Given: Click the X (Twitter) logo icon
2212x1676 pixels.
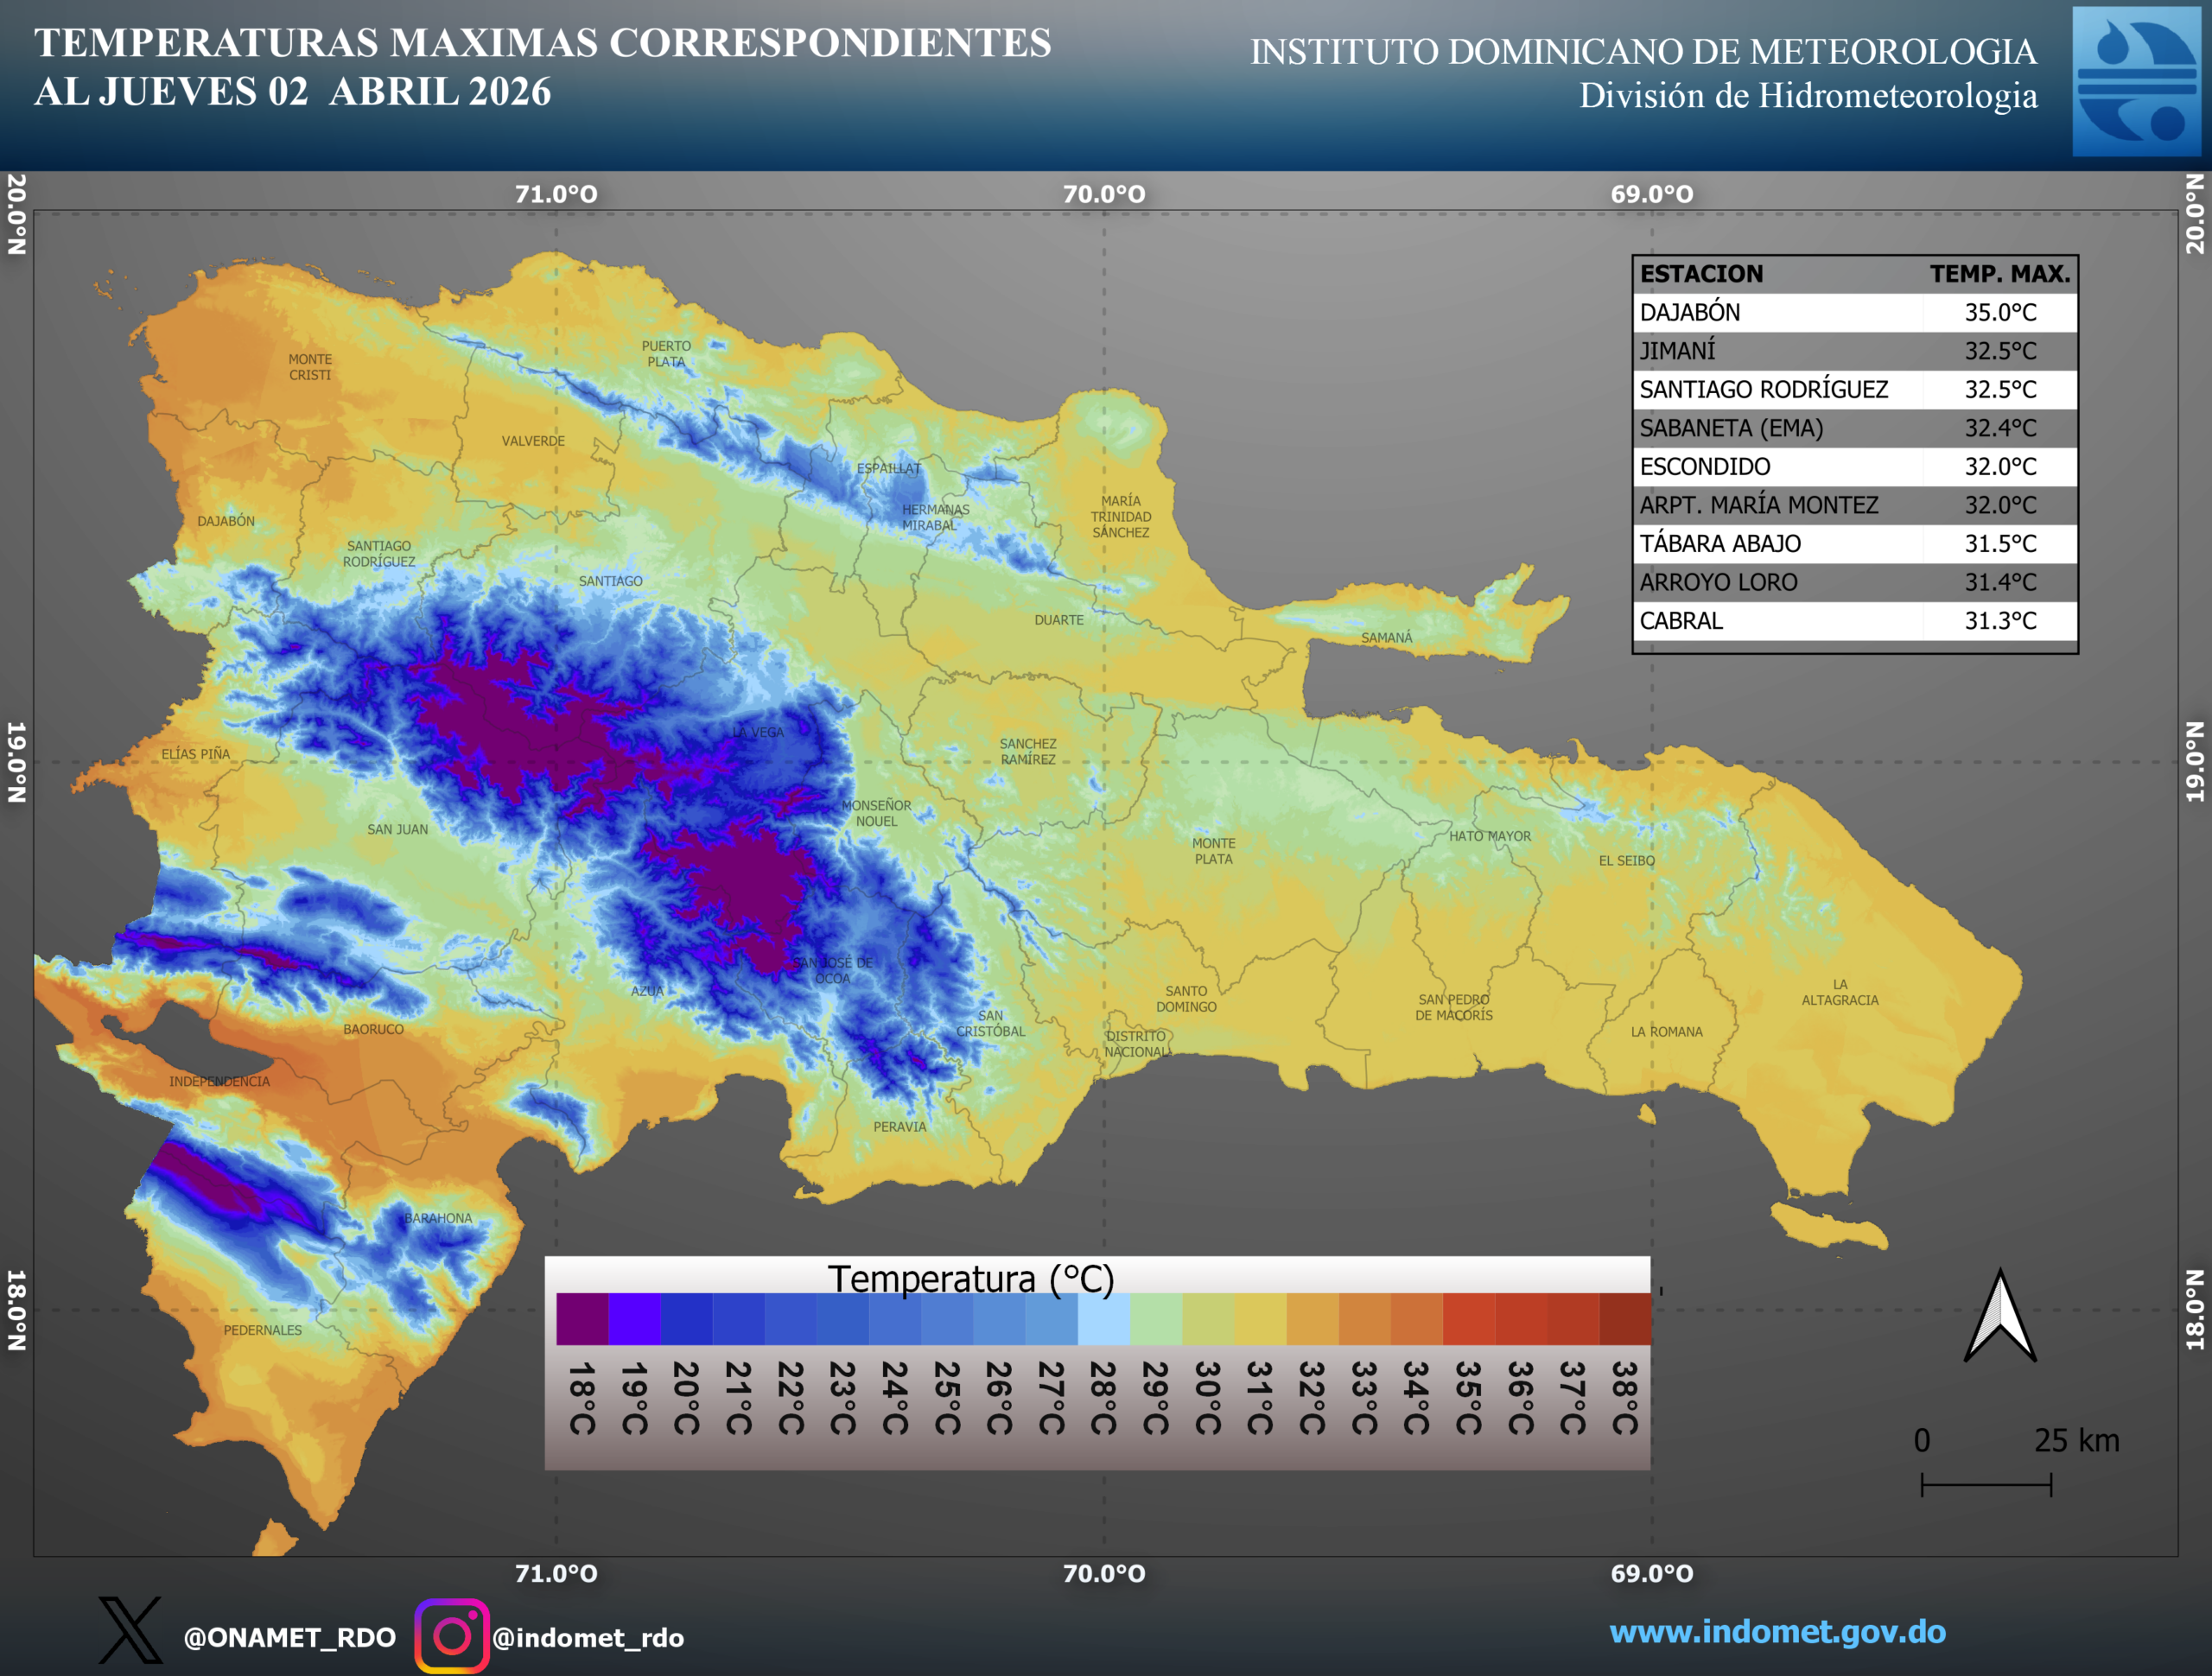Looking at the screenshot, I should 130,1630.
